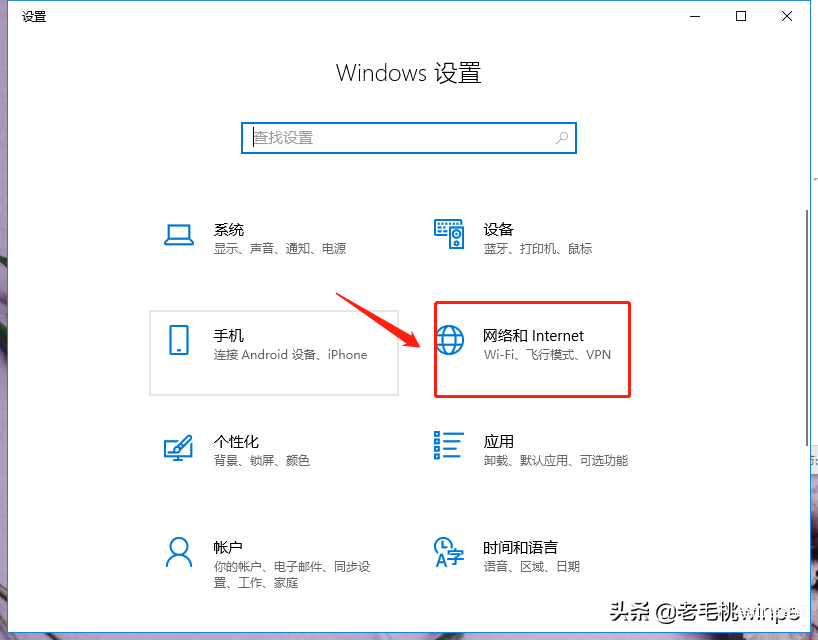Open the Apps list icon
The height and width of the screenshot is (640, 818).
[x=449, y=445]
